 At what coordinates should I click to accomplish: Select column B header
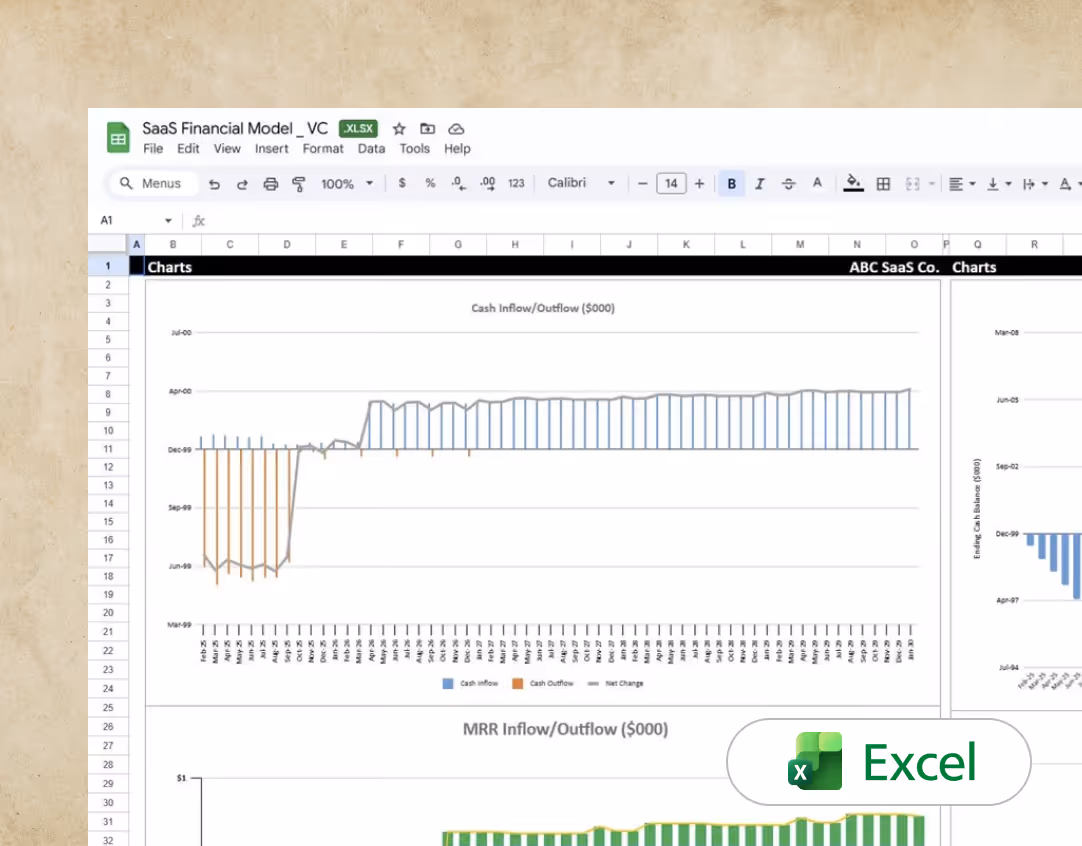tap(173, 244)
